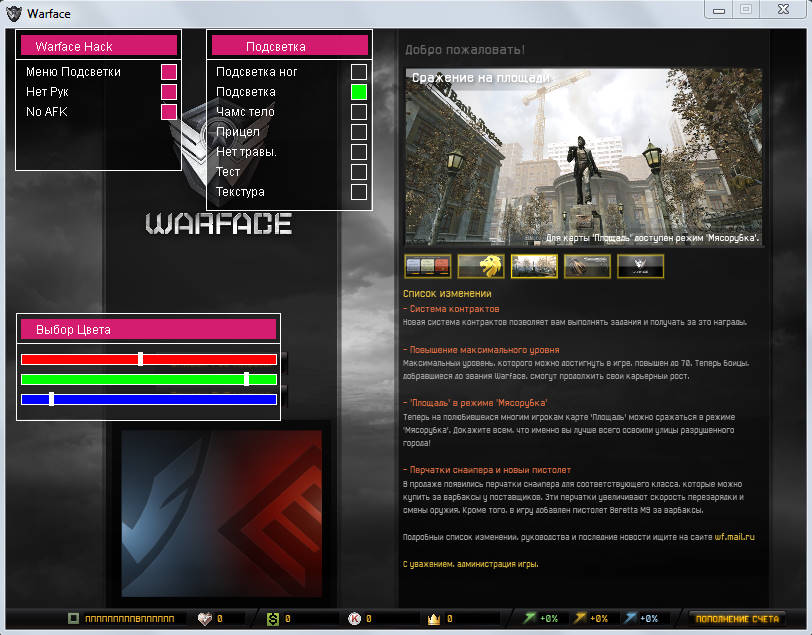This screenshot has width=812, height=635.
Task: Select the city square news thumbnail
Action: pyautogui.click(x=534, y=266)
